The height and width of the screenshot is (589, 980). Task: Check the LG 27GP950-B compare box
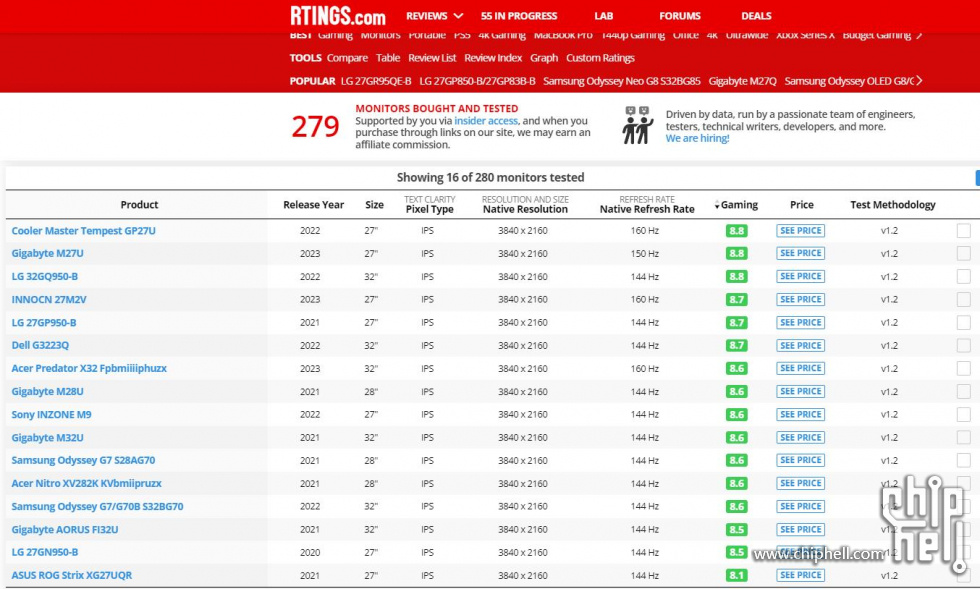[963, 323]
